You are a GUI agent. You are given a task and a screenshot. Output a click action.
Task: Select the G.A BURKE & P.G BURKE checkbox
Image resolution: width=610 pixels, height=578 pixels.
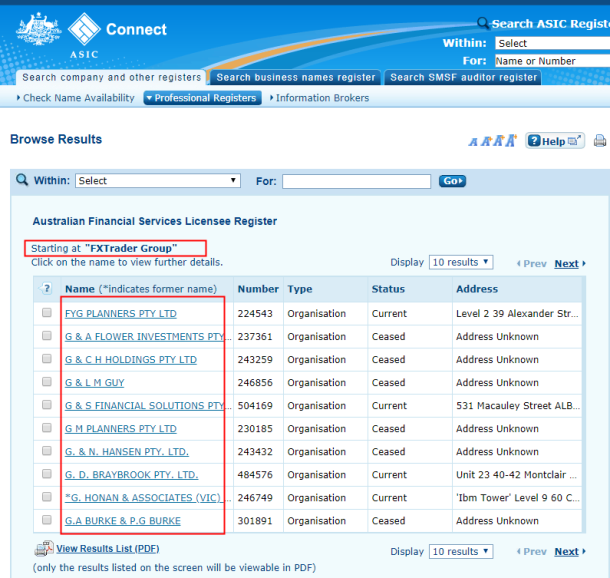click(46, 520)
